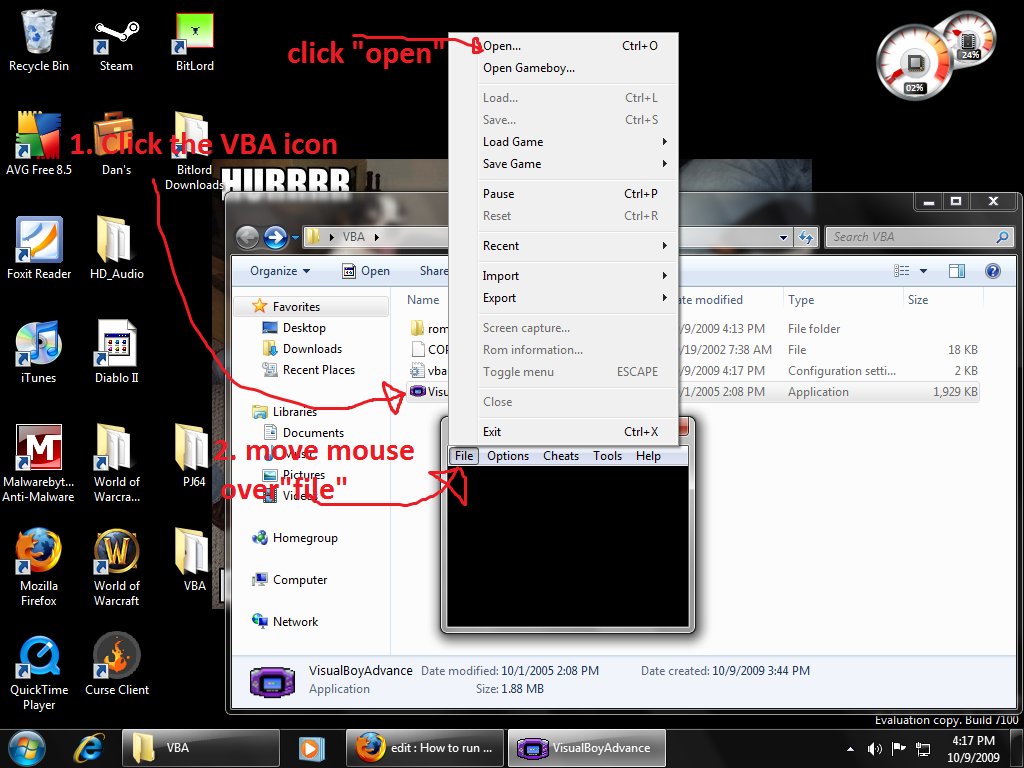1024x768 pixels.
Task: Click the Explorer back navigation arrow
Action: pyautogui.click(x=248, y=237)
